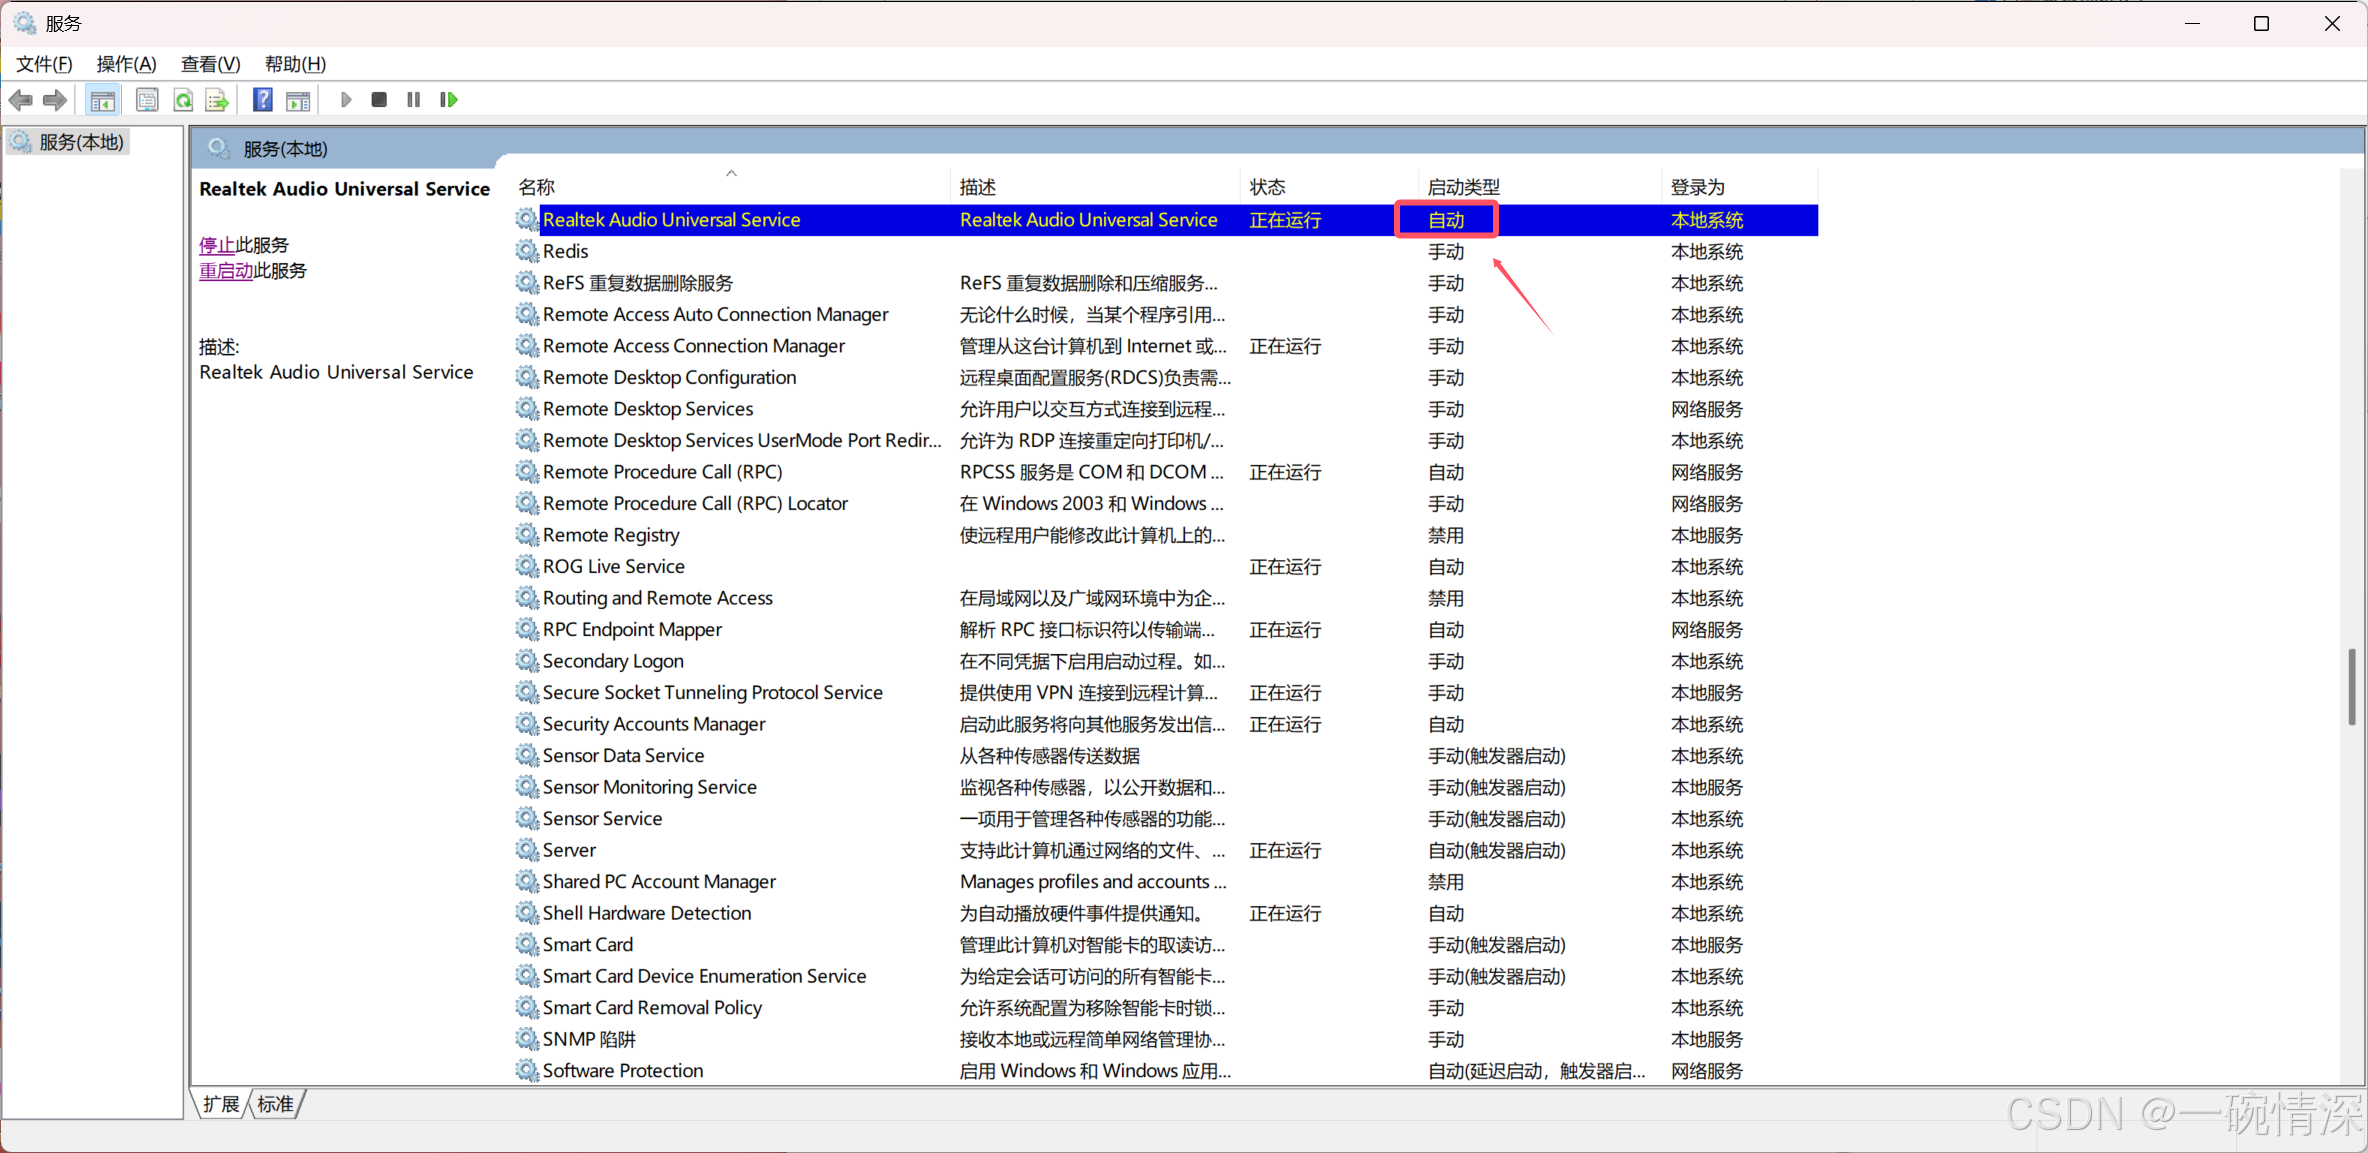Open Help via blue question-mark icon
The image size is (2368, 1153).
coord(263,100)
